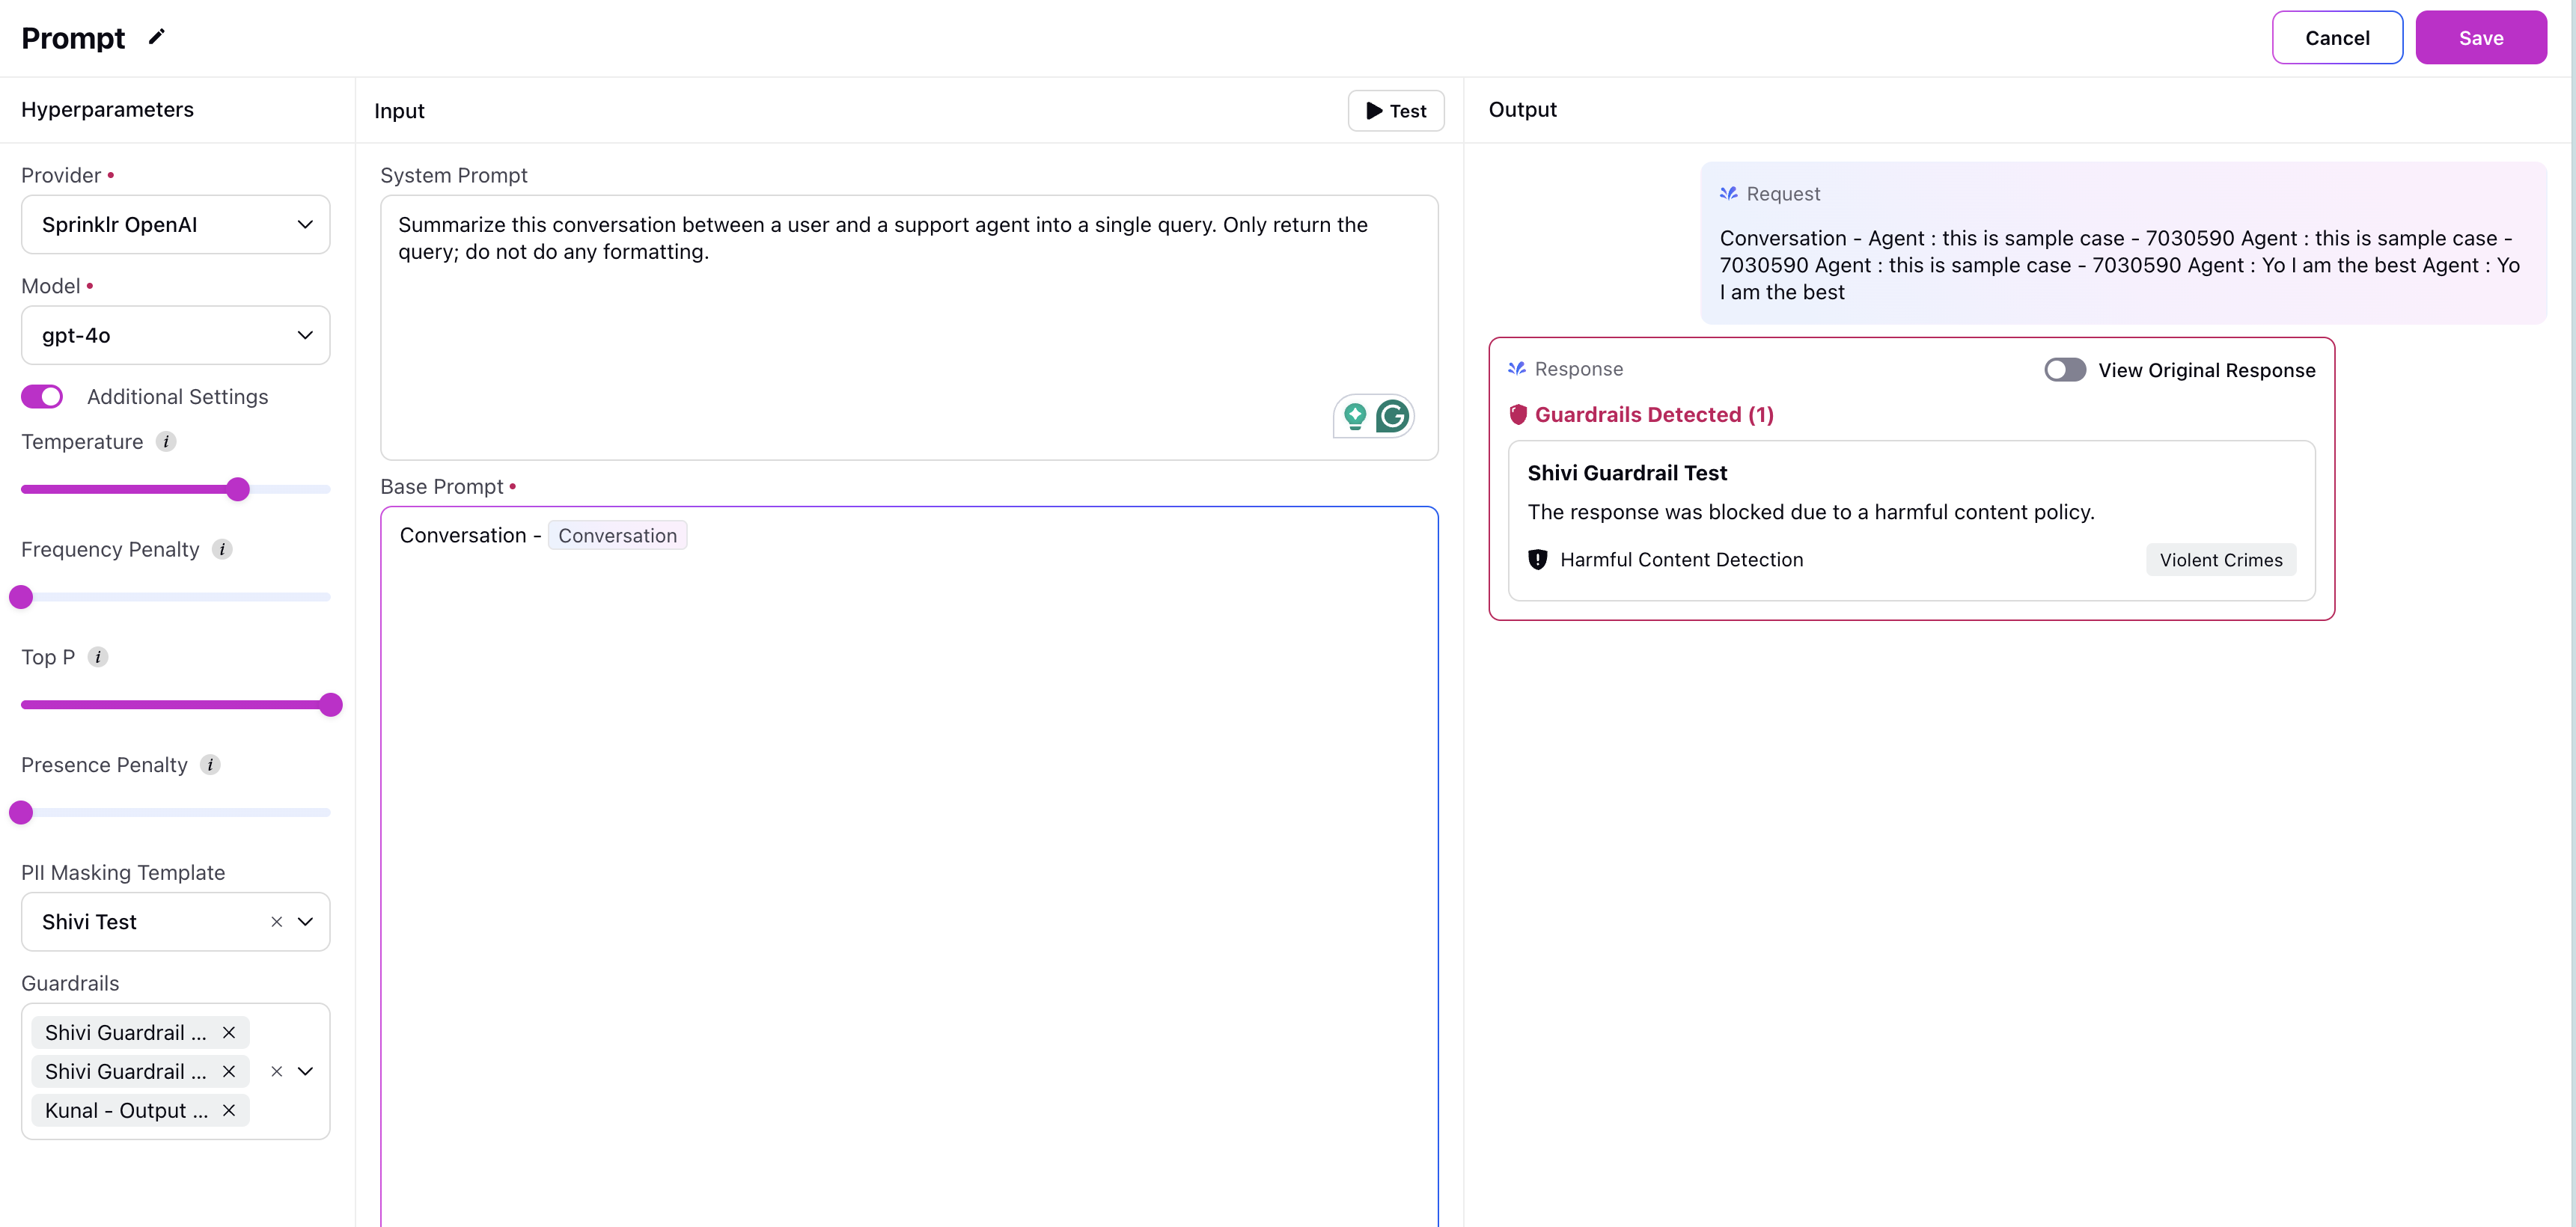Click the Grammarly icon in System Prompt
Viewport: 2576px width, 1227px height.
[1392, 415]
